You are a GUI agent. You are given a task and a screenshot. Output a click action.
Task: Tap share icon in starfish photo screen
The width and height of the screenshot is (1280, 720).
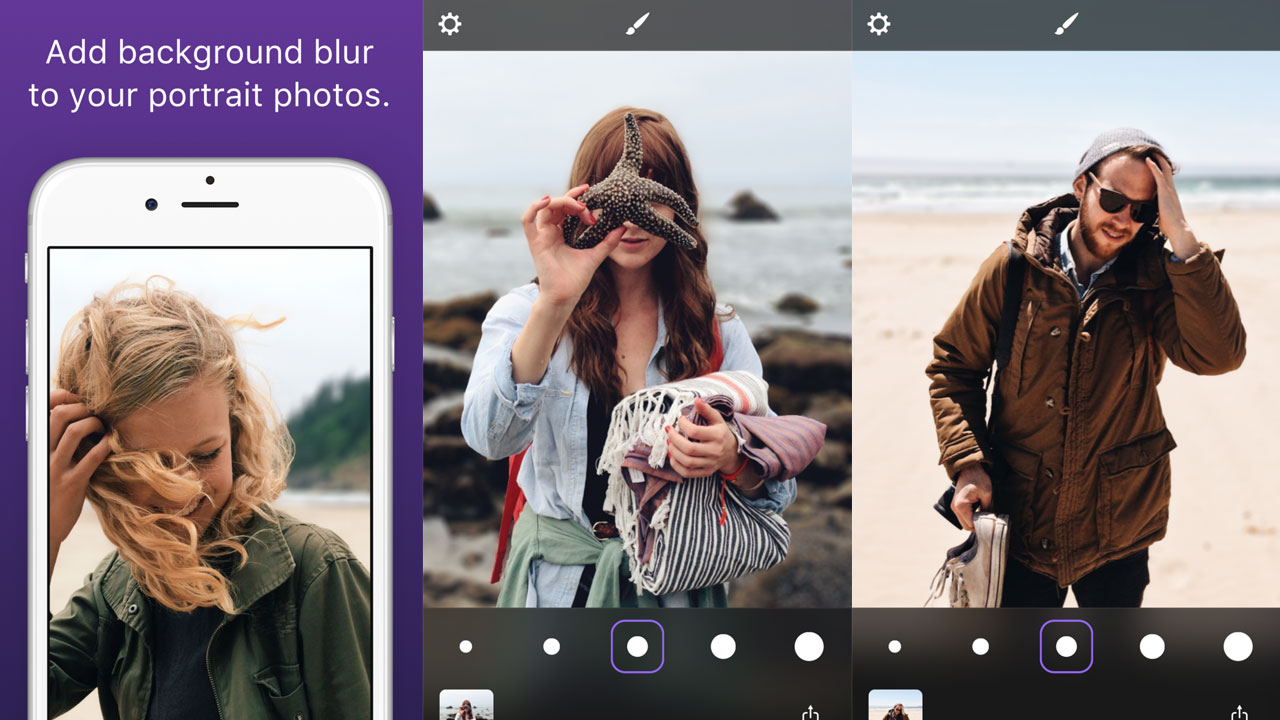click(810, 712)
